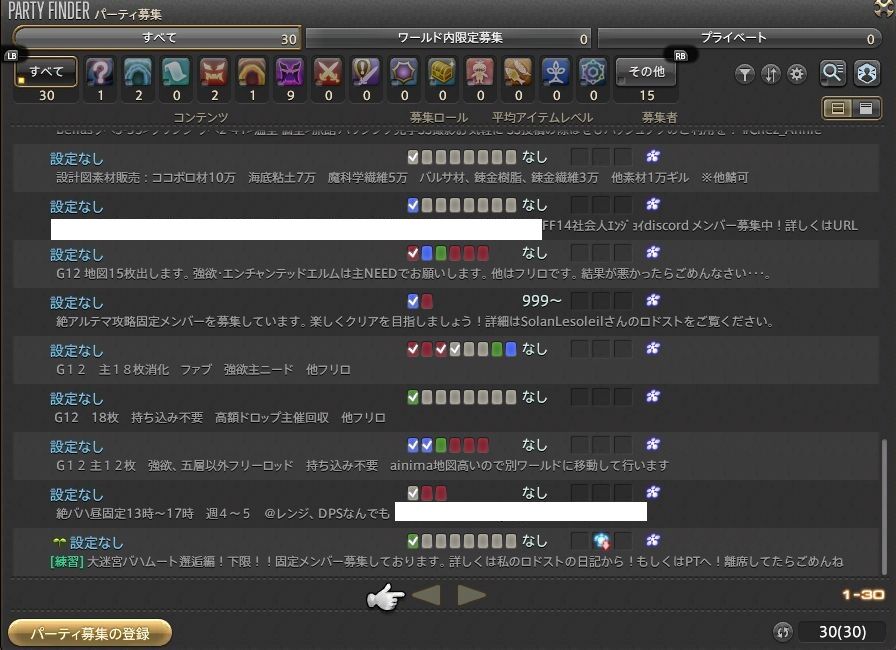Screen dimensions: 896x650
Task: Open the blue hexagon icon beside search
Action: [x=867, y=73]
